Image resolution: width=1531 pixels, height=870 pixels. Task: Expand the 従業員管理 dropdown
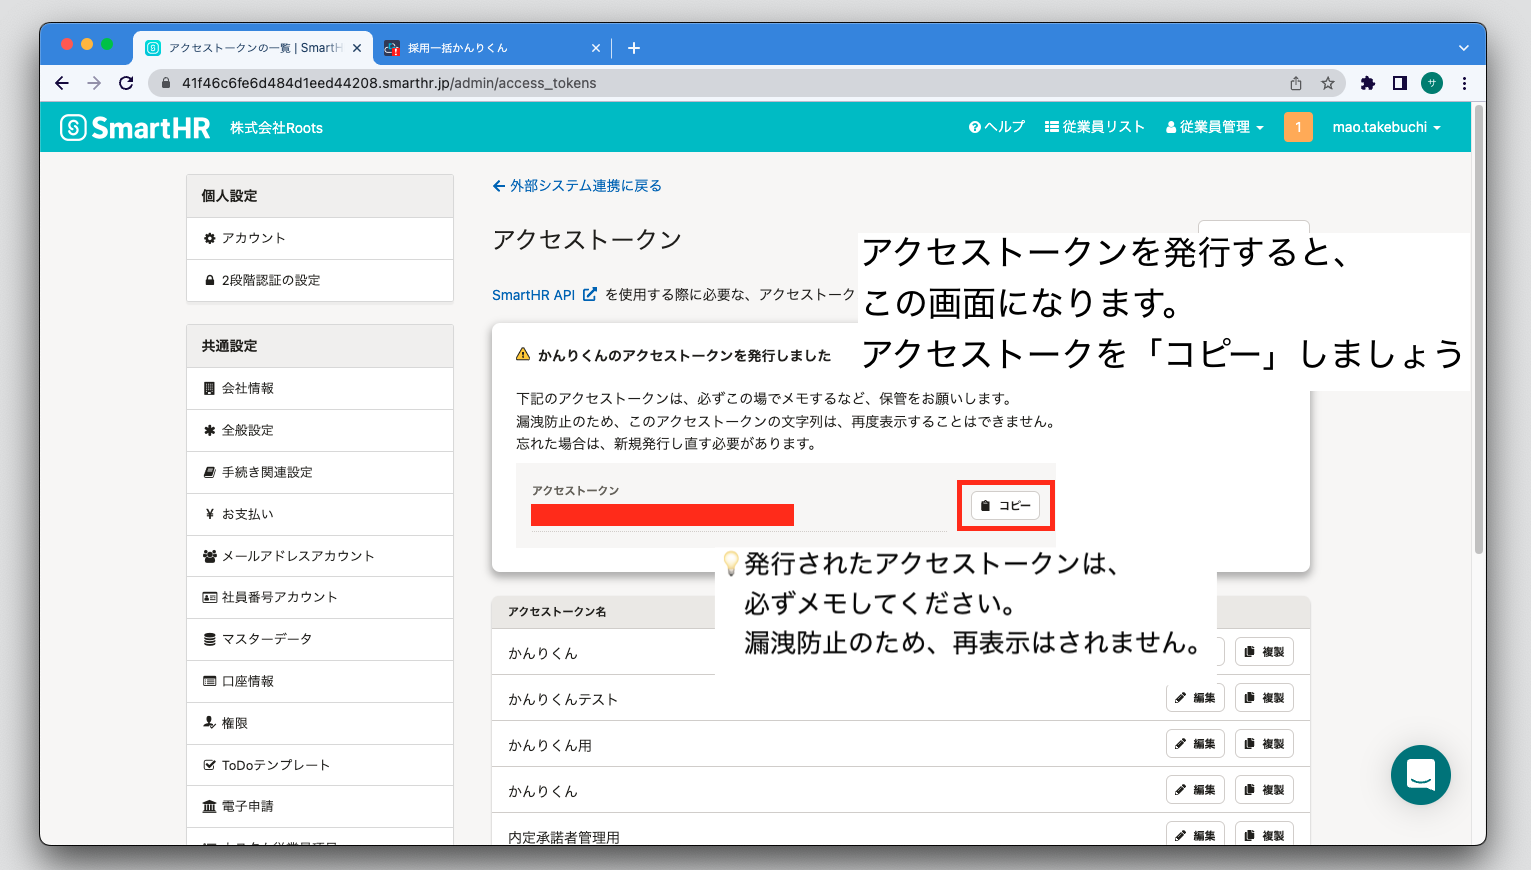click(x=1215, y=127)
